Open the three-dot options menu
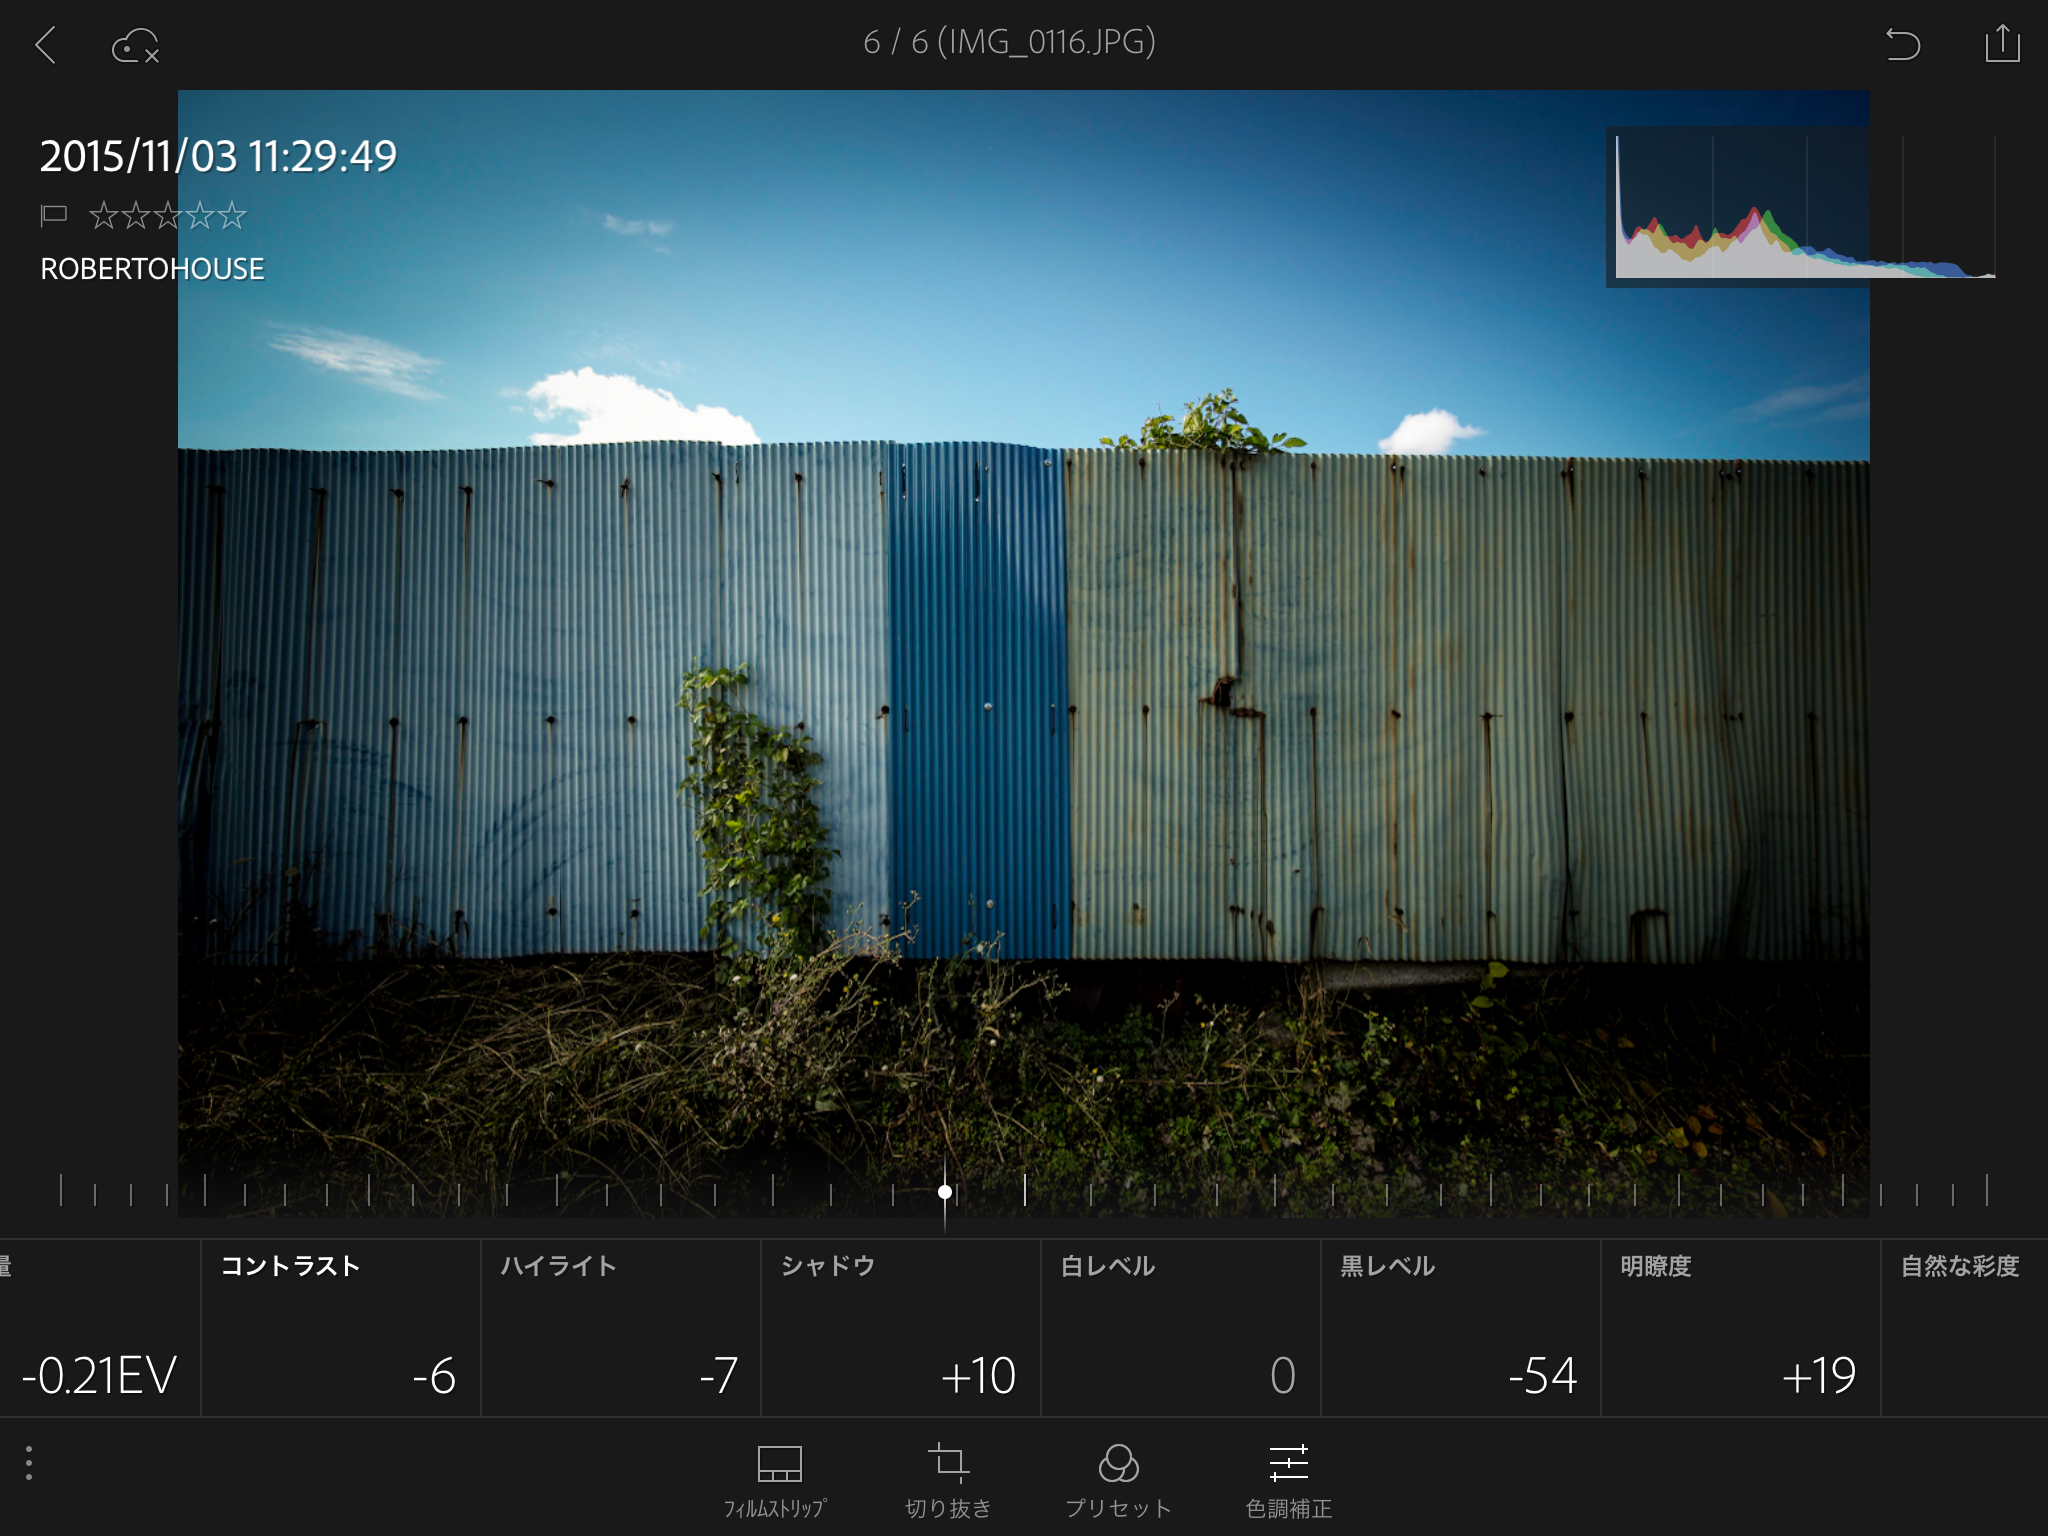Image resolution: width=2048 pixels, height=1536 pixels. [29, 1463]
